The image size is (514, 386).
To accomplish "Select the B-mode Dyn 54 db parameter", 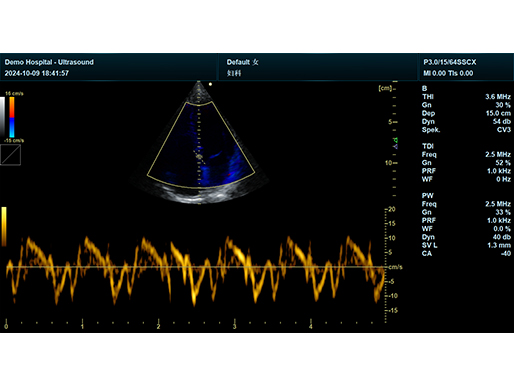I will pos(466,121).
